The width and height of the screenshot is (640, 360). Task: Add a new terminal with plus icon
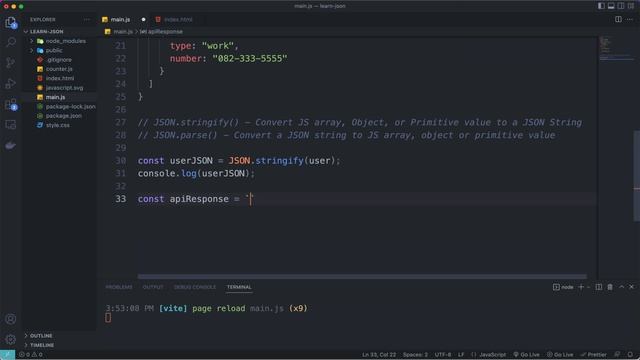tap(581, 287)
